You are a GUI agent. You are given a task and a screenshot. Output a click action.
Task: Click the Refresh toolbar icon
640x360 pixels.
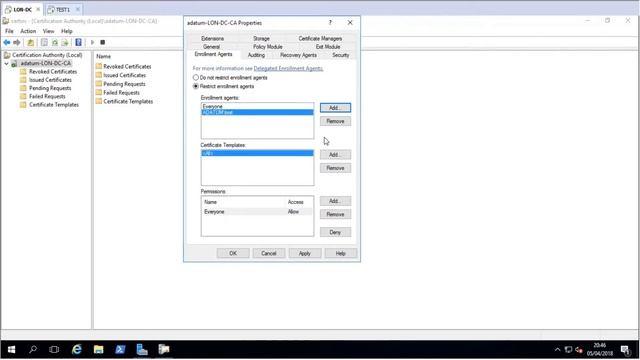pyautogui.click(x=55, y=42)
